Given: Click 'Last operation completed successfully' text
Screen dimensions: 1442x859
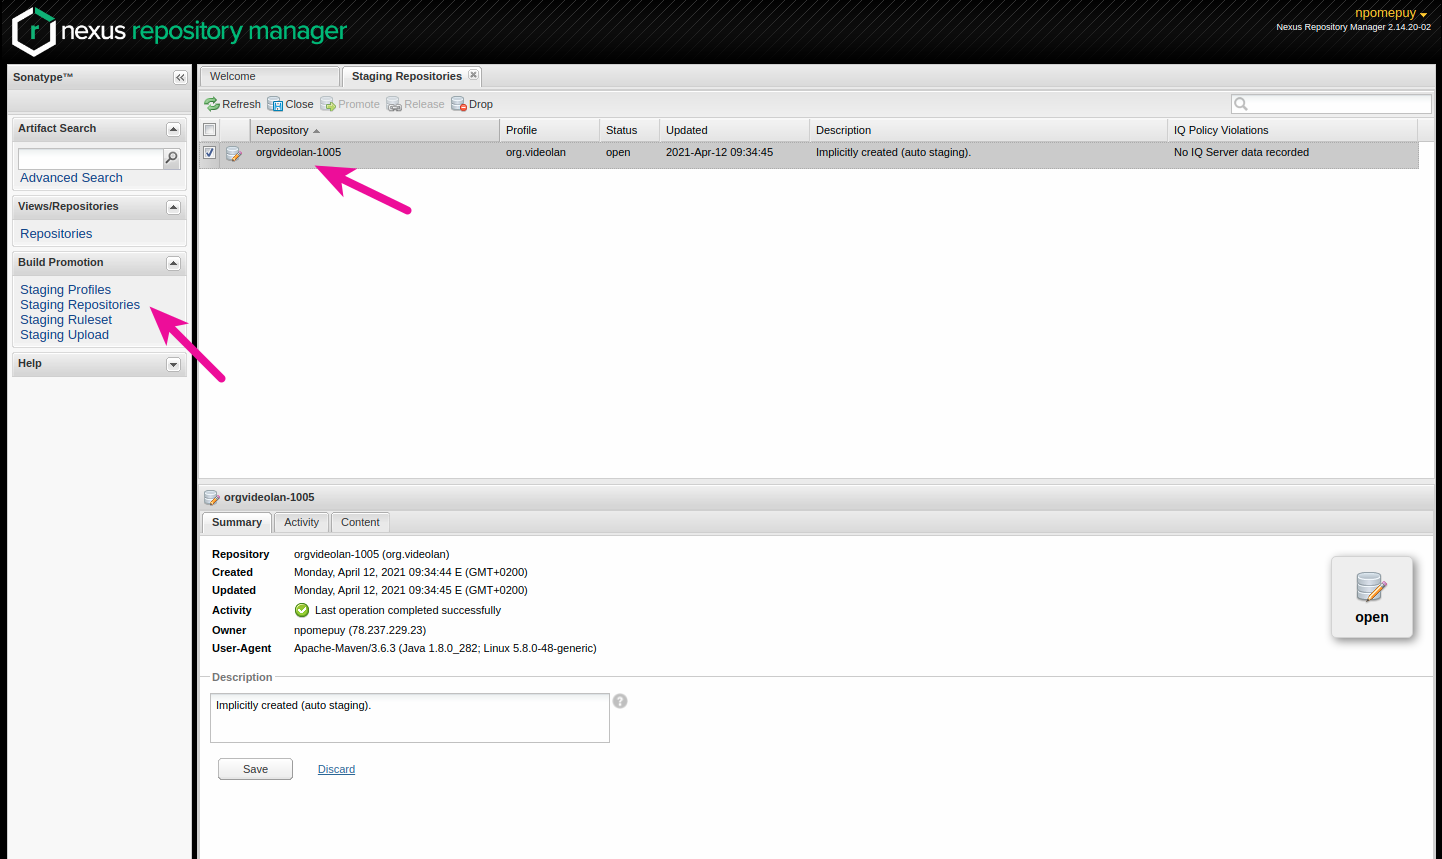Looking at the screenshot, I should coord(408,610).
